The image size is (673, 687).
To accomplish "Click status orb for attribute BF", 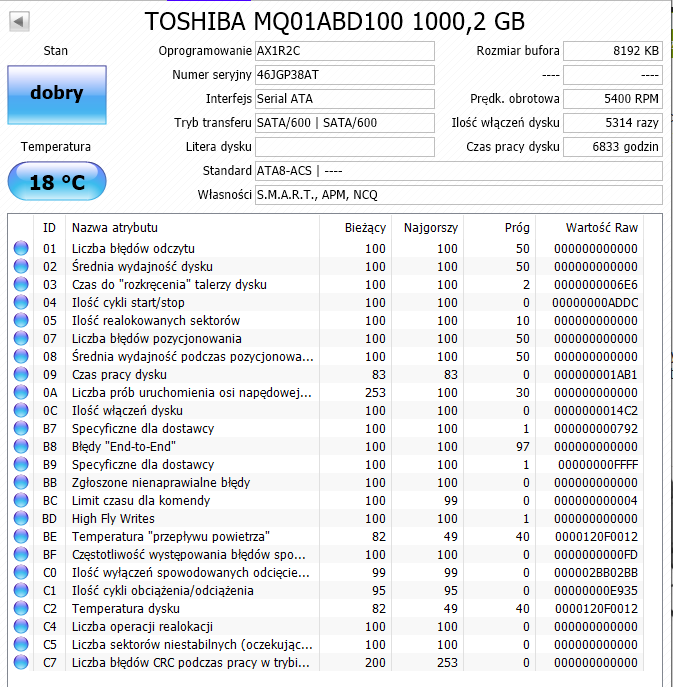I will click(21, 554).
